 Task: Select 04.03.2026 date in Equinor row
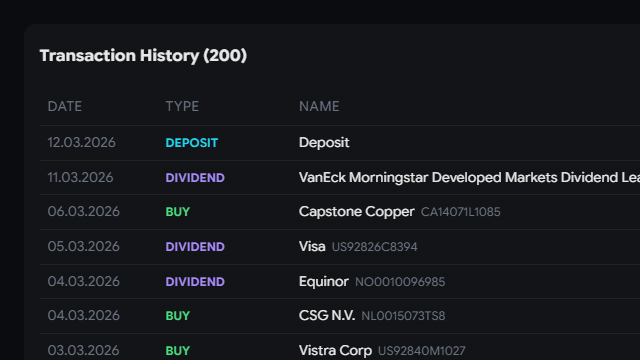click(83, 282)
